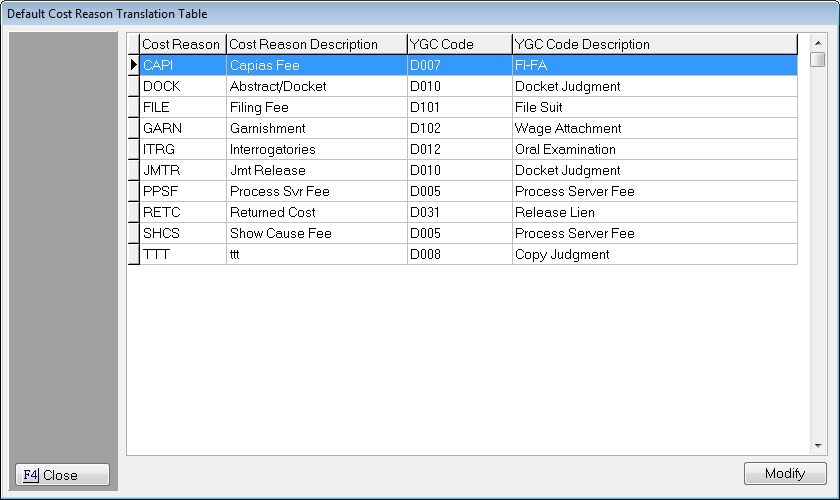The height and width of the screenshot is (500, 840).
Task: Click the scroll up arrow
Action: 818,42
